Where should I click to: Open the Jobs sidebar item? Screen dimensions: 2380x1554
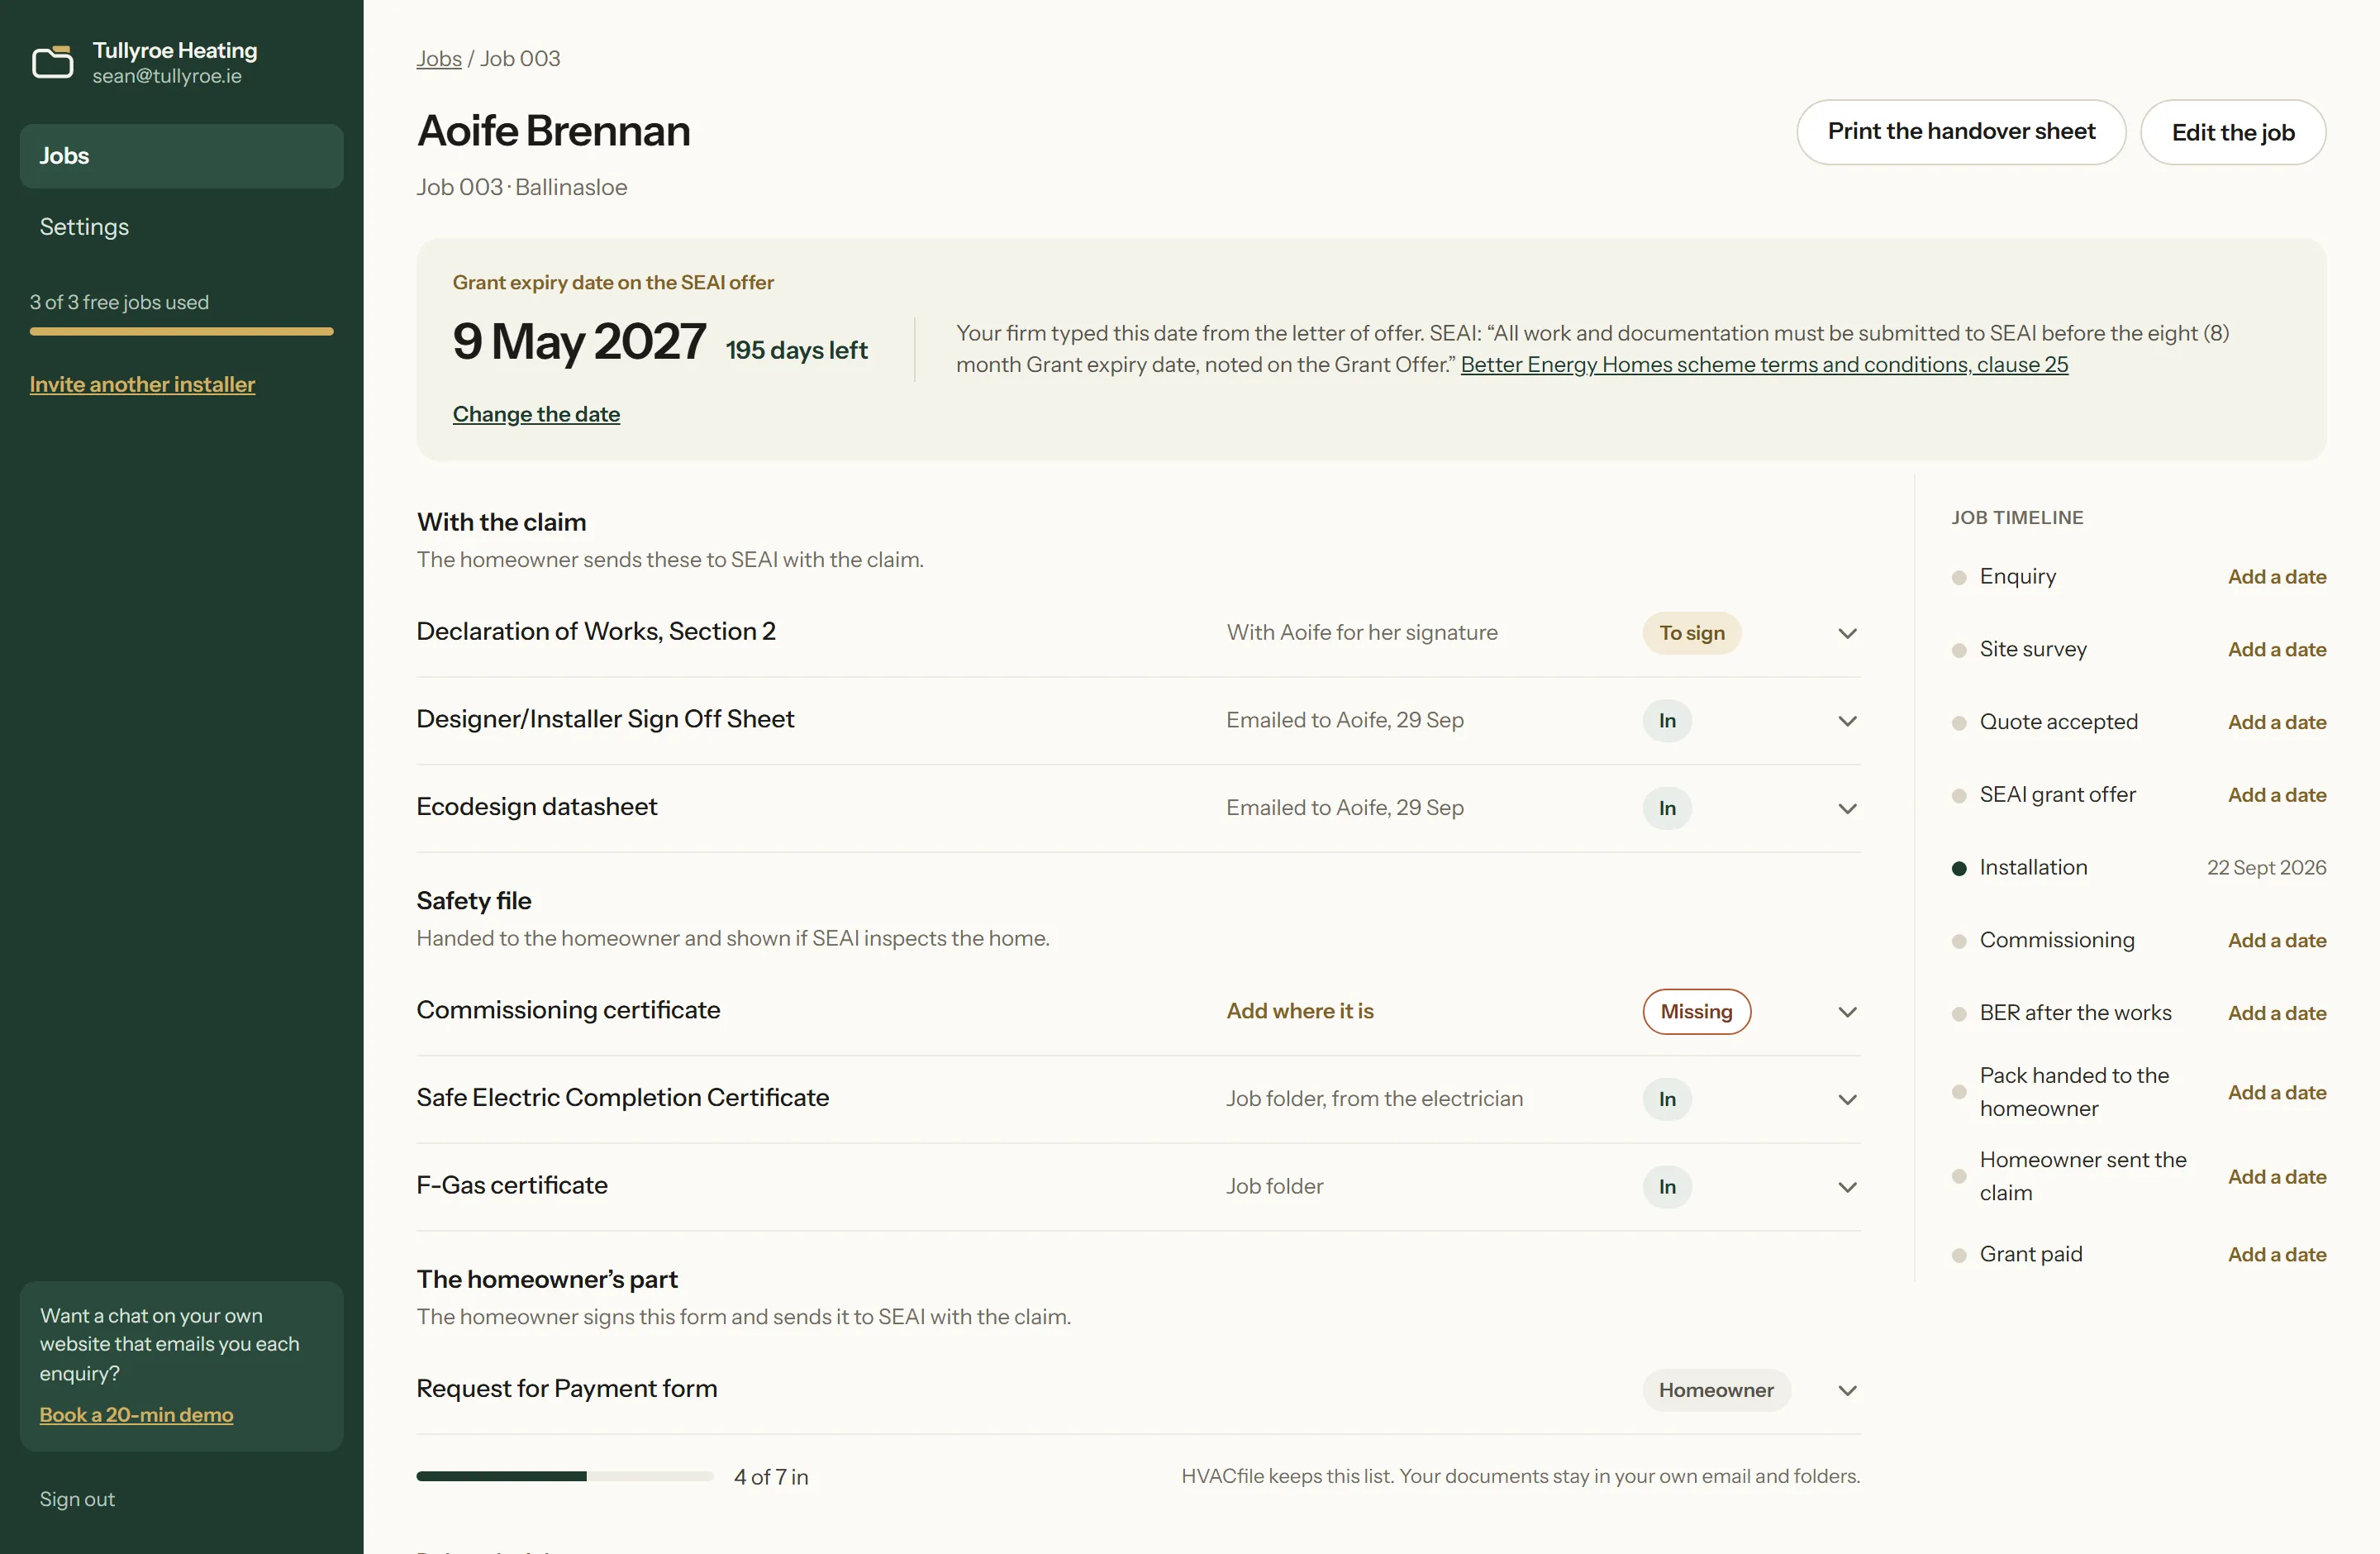click(181, 156)
